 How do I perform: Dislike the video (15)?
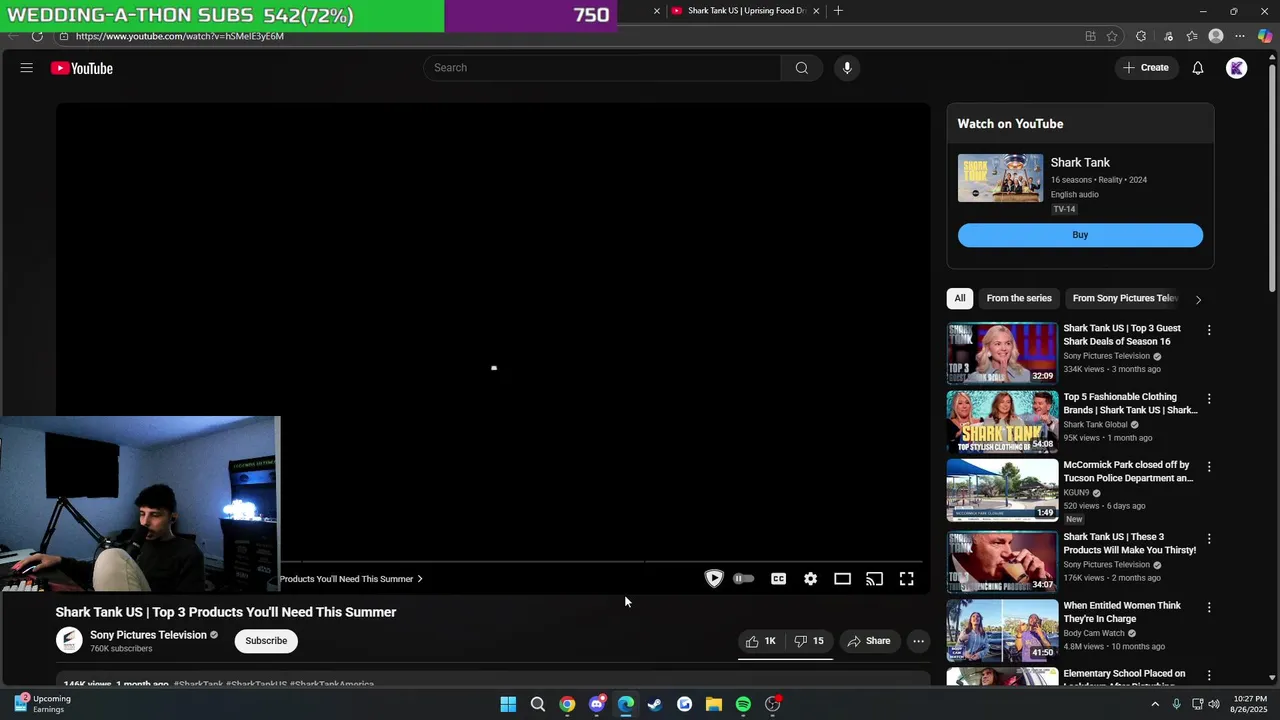tap(809, 641)
